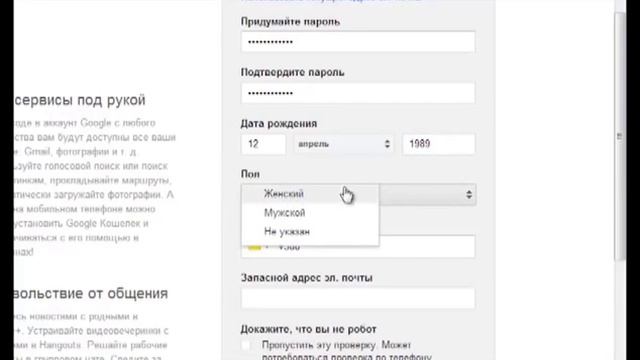
Task: Open the birth month dropdown showing апрель
Action: [344, 144]
